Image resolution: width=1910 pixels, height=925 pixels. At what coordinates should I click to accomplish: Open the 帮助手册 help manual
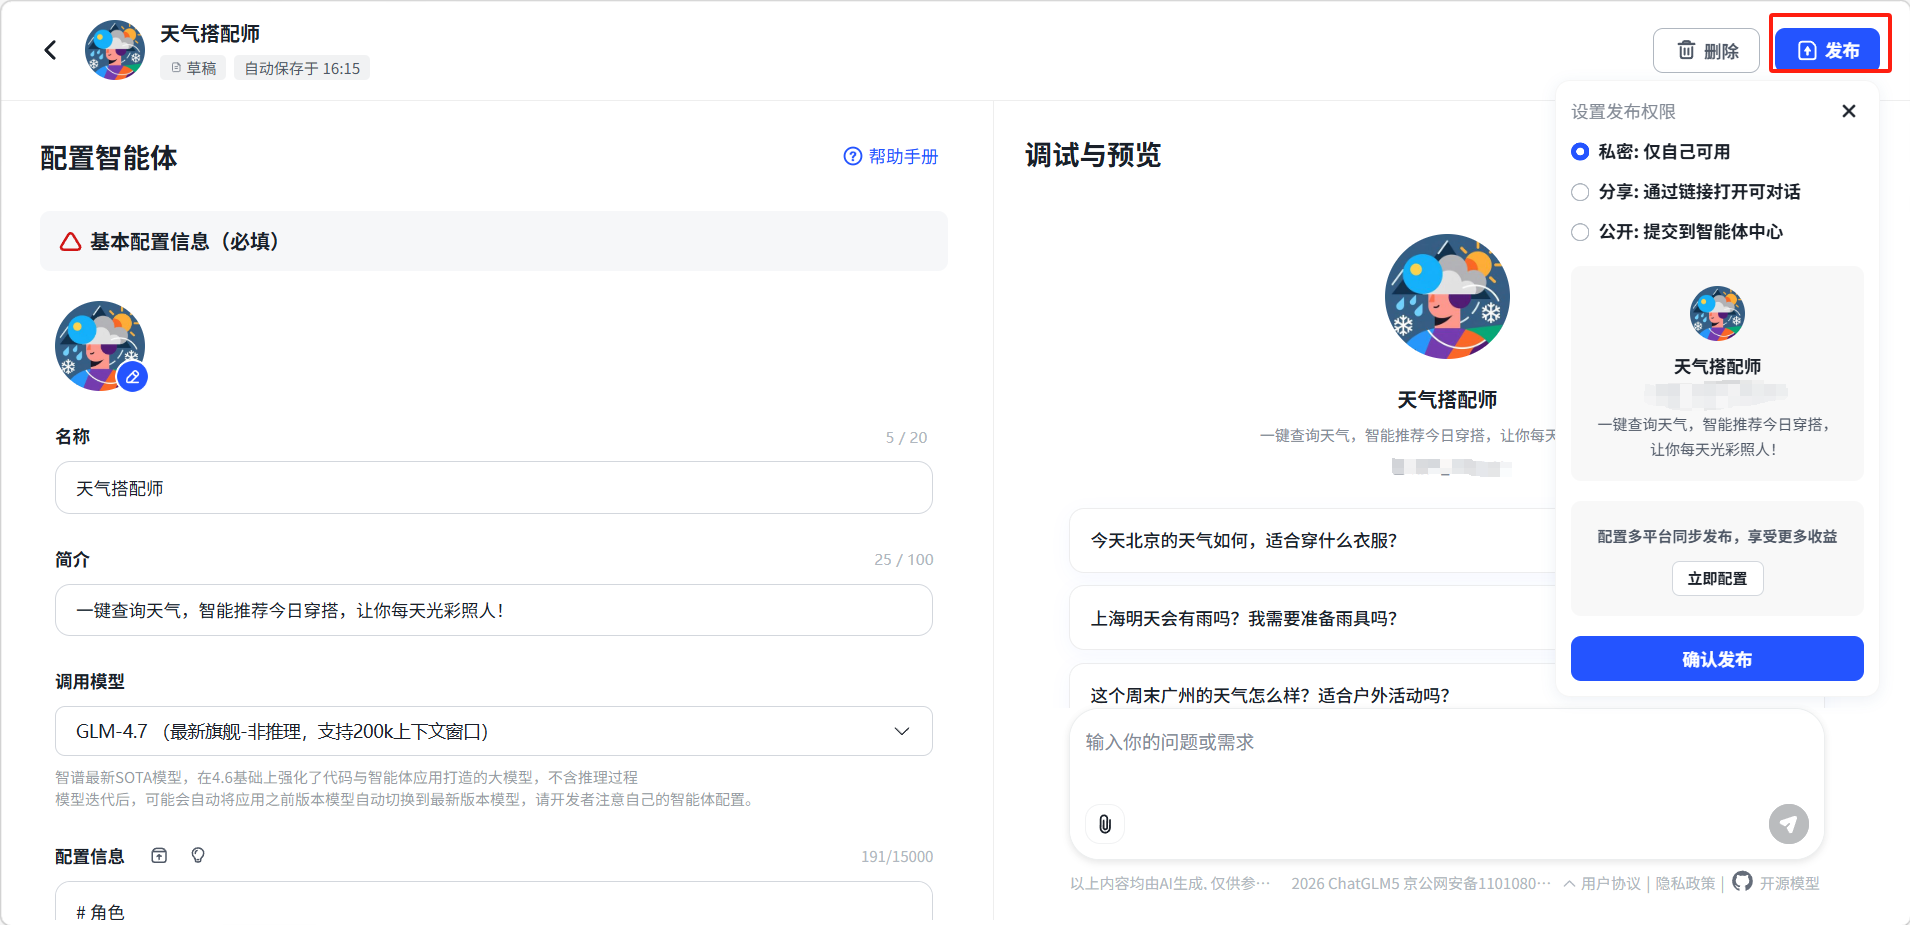coord(891,157)
